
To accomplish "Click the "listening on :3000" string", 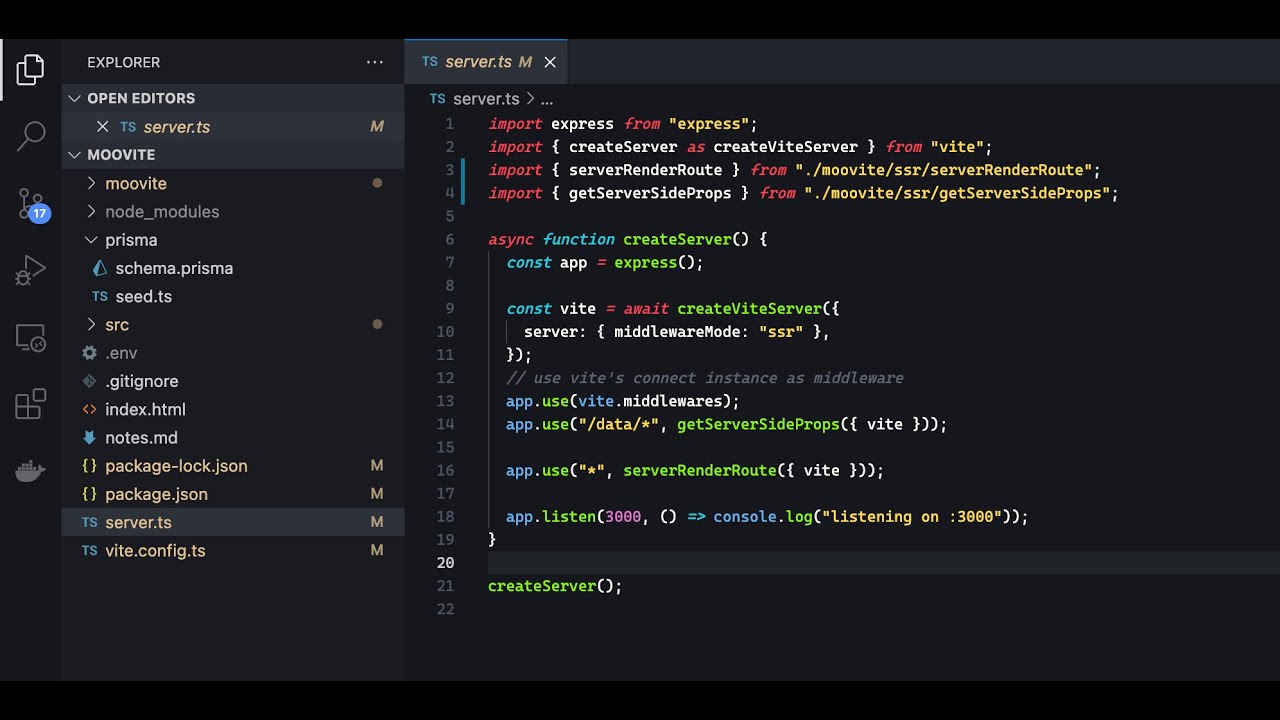I will (x=912, y=517).
